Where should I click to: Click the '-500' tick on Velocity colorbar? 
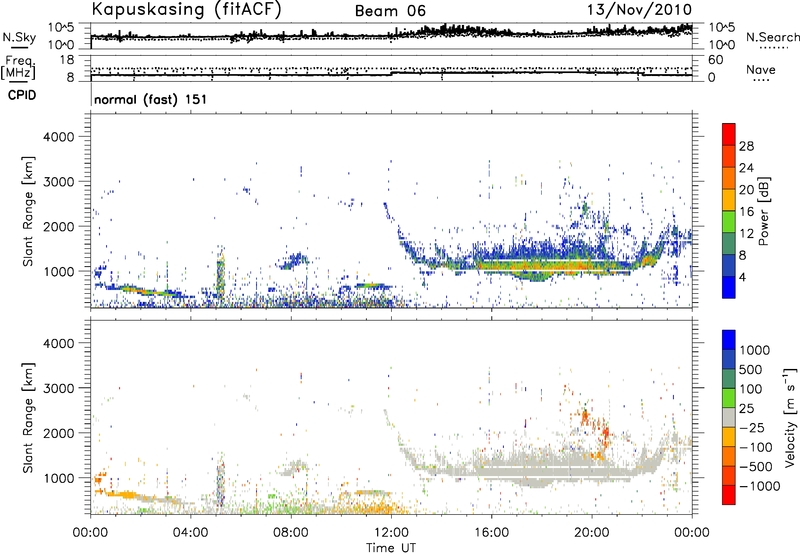click(x=756, y=467)
